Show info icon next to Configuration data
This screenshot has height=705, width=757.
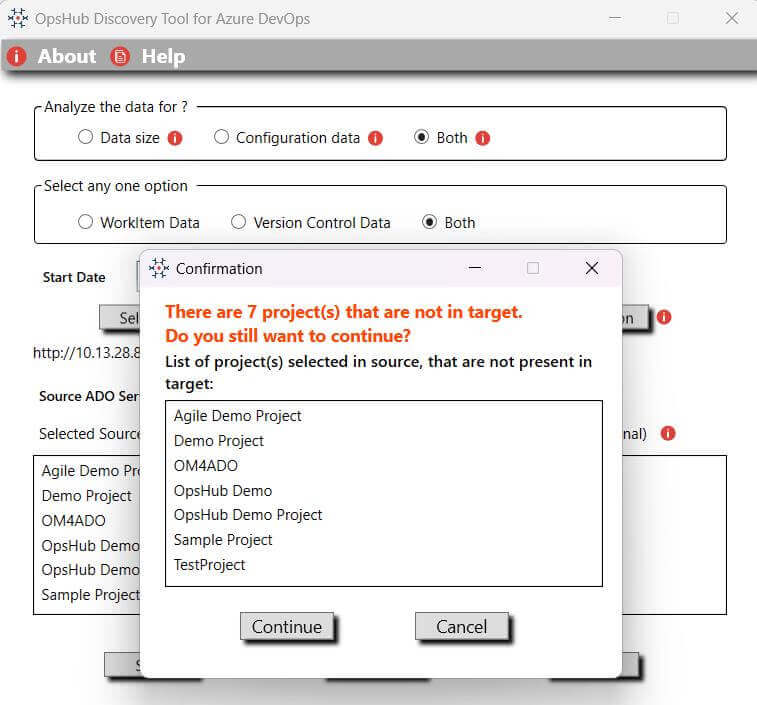[x=375, y=139]
